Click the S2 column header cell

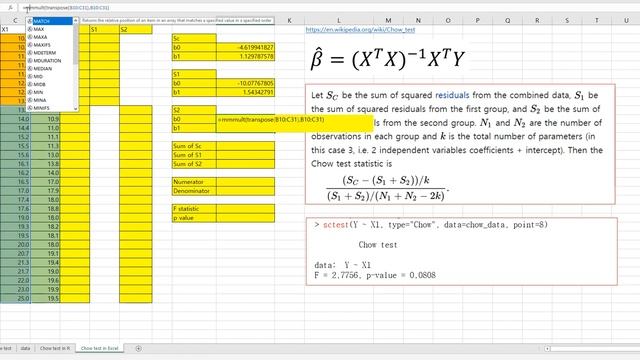(136, 29)
